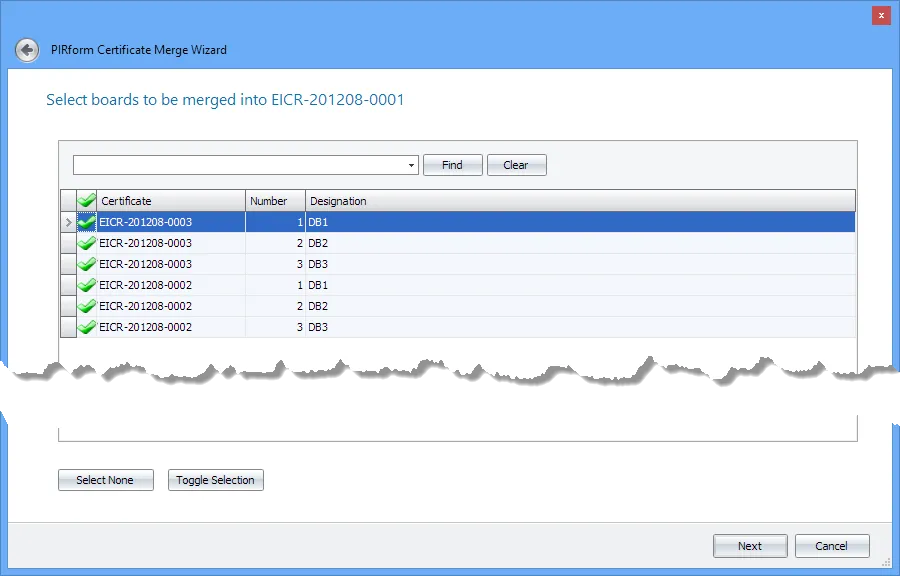Click Toggle Selection to invert board selection
The height and width of the screenshot is (576, 900).
215,479
